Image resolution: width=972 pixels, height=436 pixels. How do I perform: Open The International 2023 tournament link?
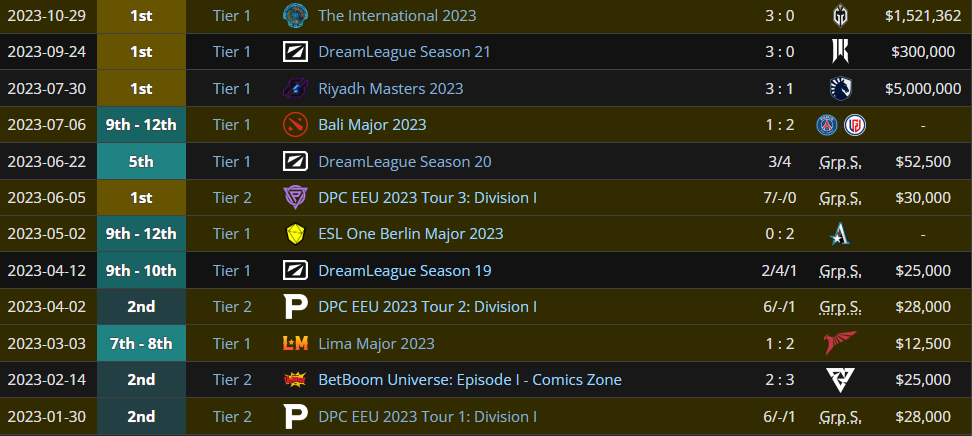[x=397, y=15]
